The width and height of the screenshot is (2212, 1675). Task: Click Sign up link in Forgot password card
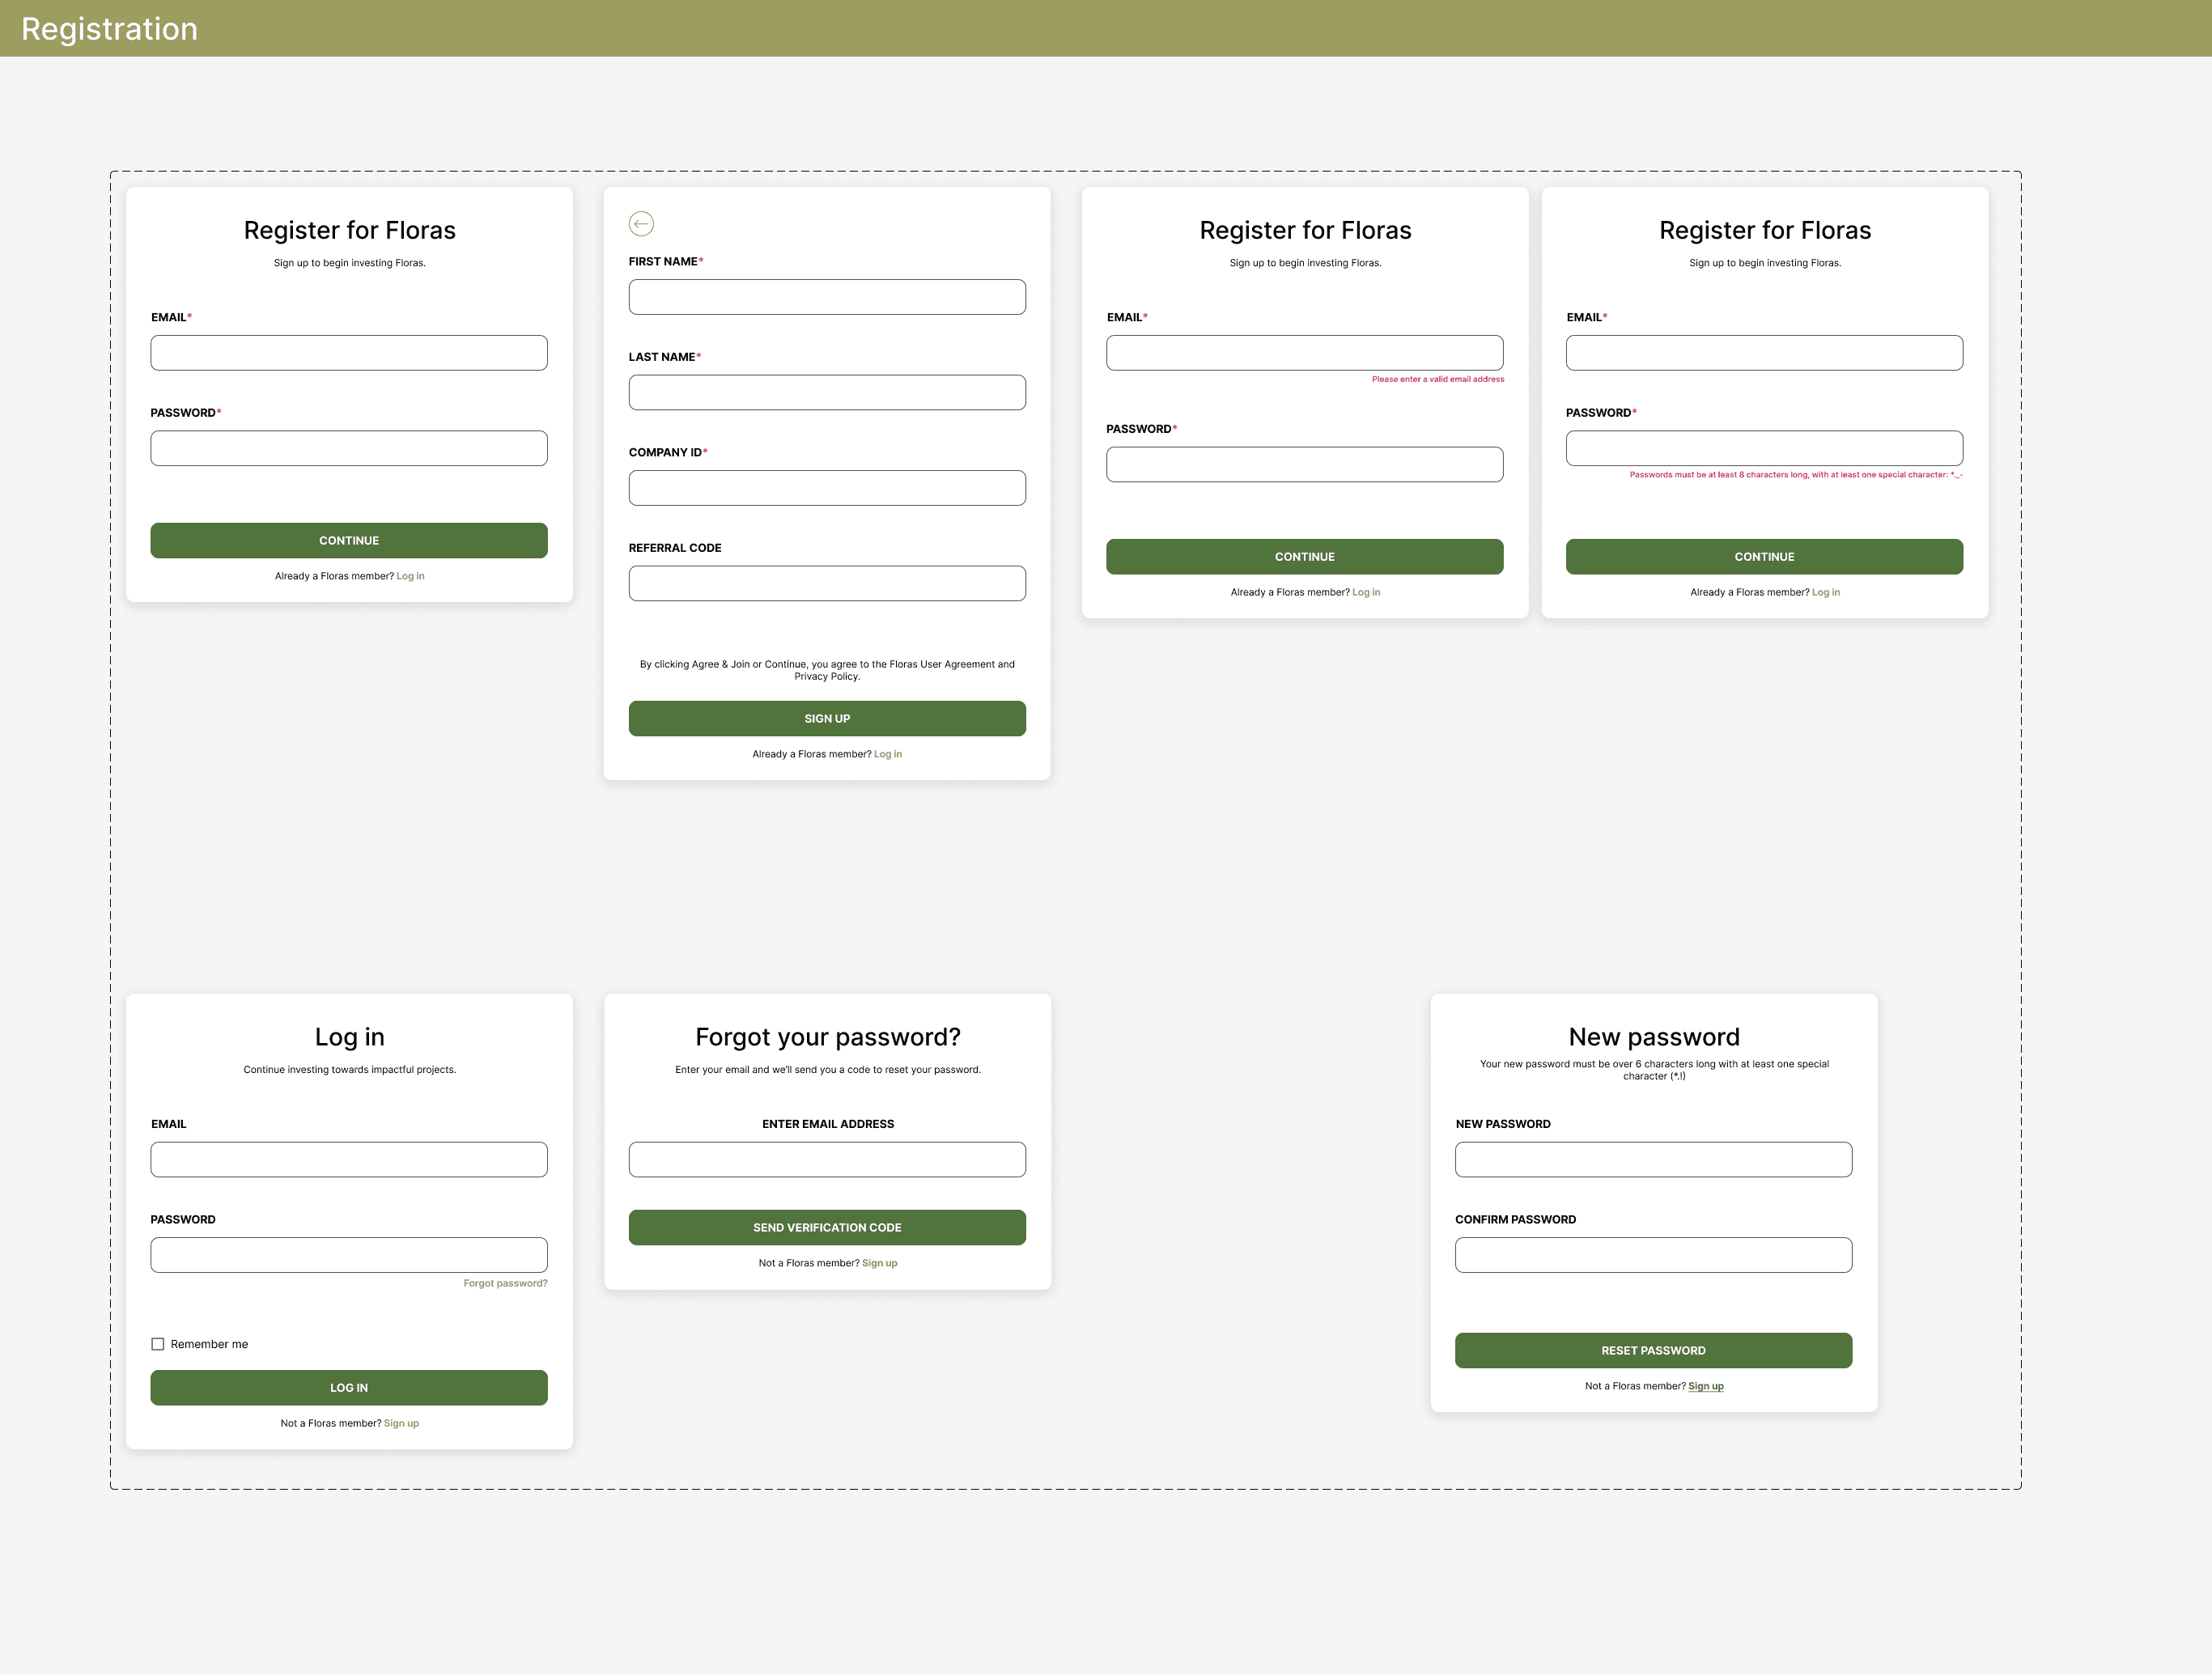880,1263
